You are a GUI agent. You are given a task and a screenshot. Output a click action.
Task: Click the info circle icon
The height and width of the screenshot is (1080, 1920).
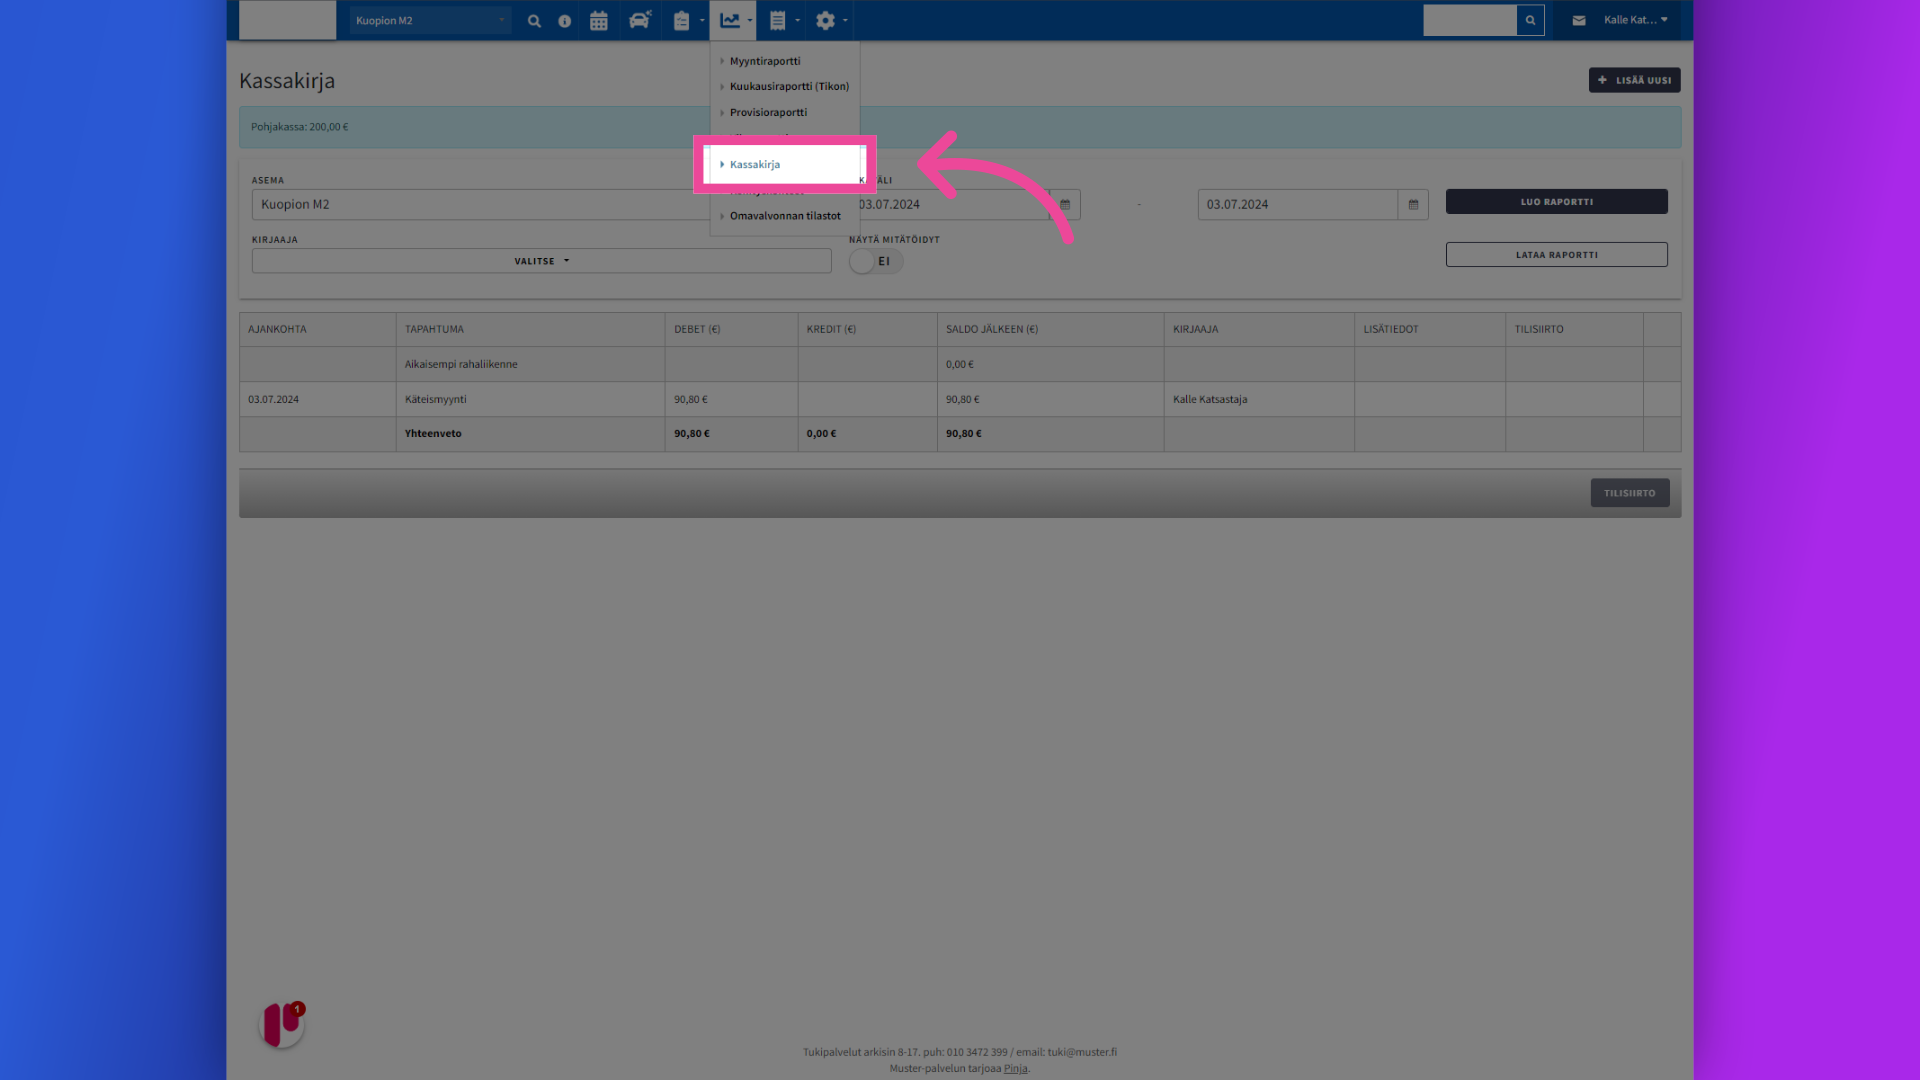pyautogui.click(x=565, y=20)
